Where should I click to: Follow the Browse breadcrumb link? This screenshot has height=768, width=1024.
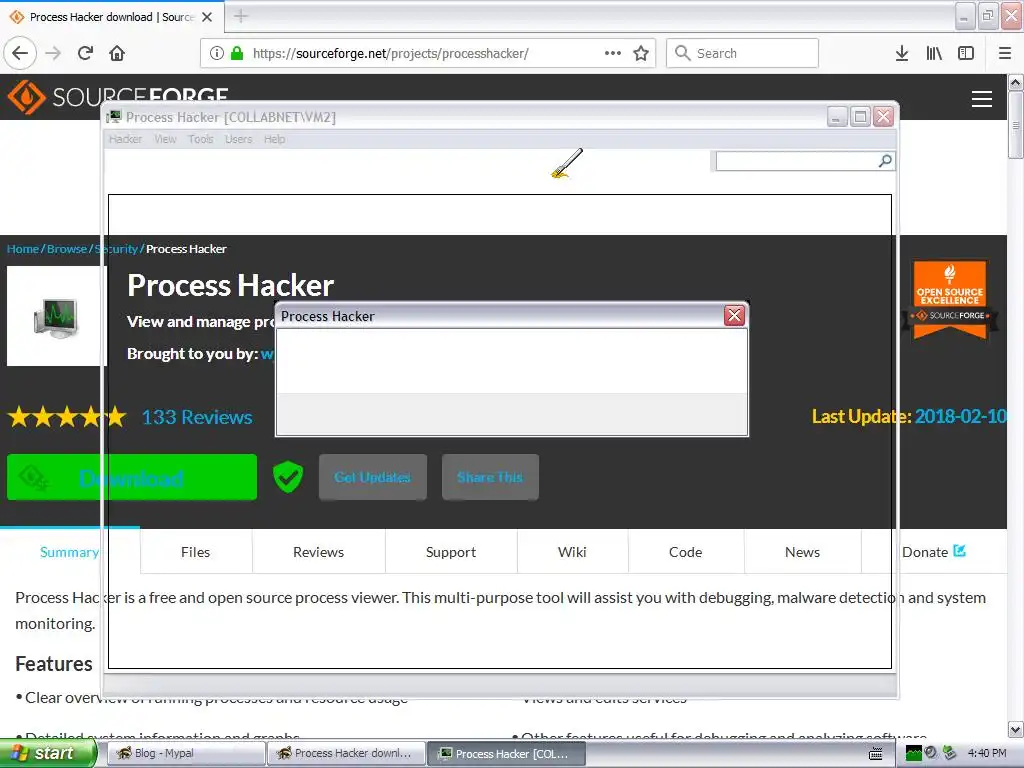[67, 249]
